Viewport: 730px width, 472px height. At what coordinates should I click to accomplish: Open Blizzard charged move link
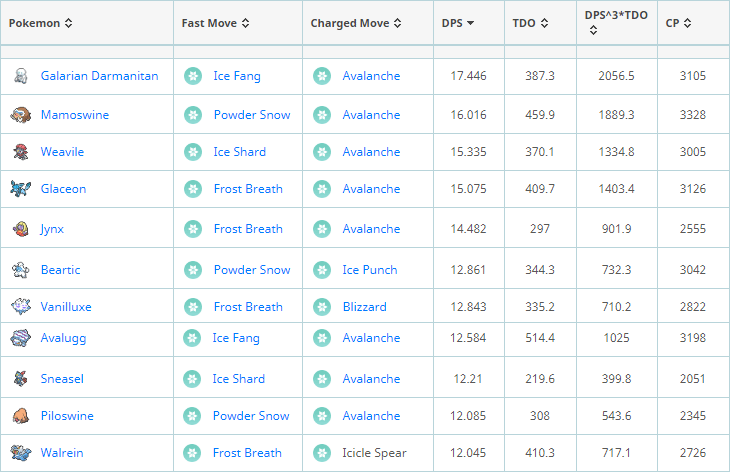365,306
